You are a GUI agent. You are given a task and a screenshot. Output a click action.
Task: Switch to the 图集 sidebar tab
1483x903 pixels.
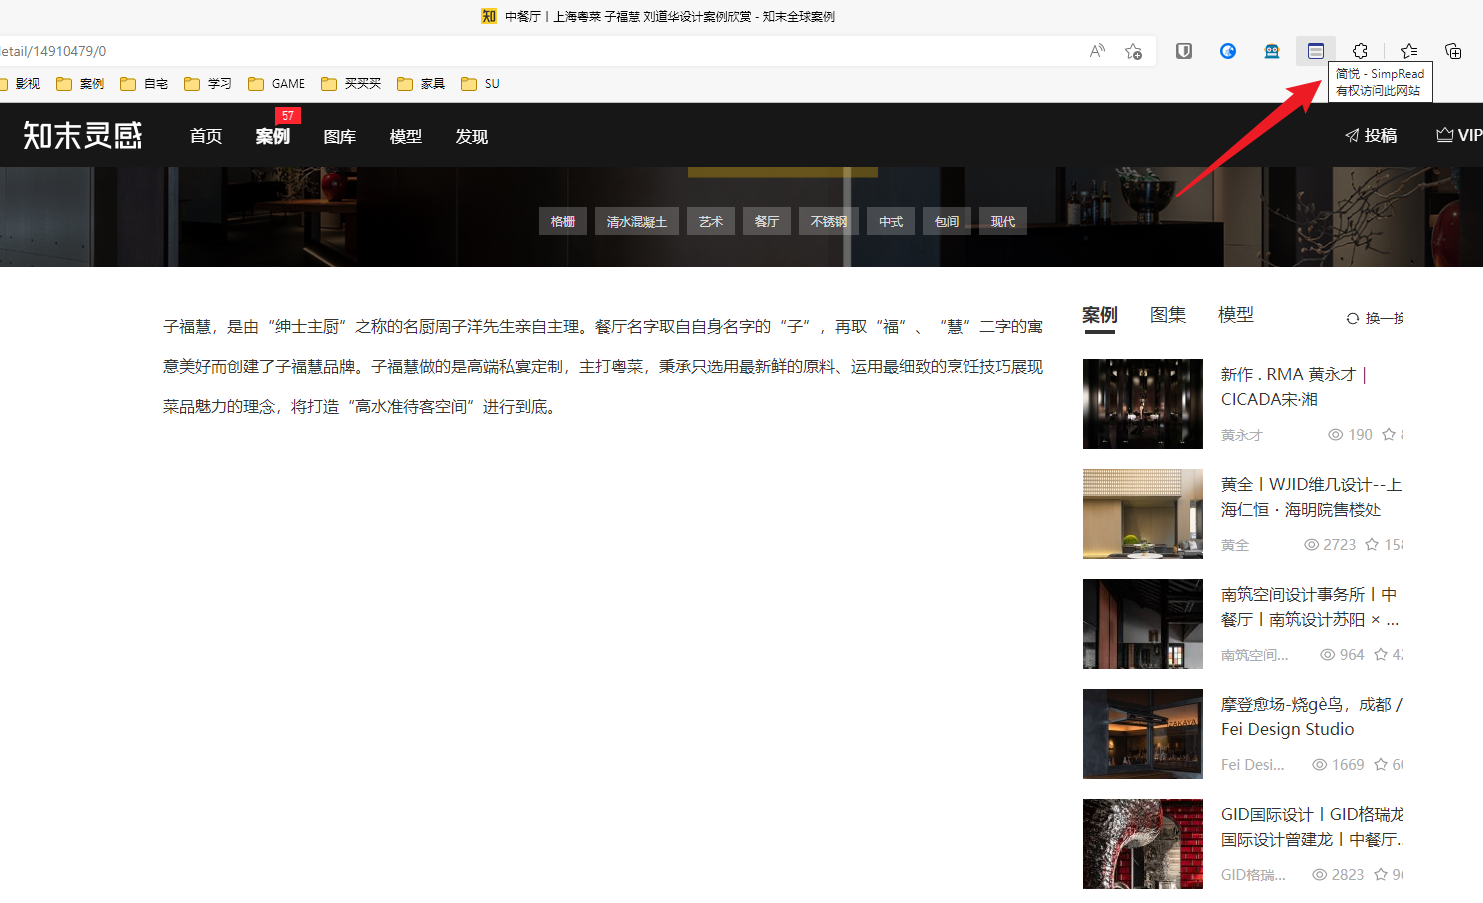tap(1168, 315)
